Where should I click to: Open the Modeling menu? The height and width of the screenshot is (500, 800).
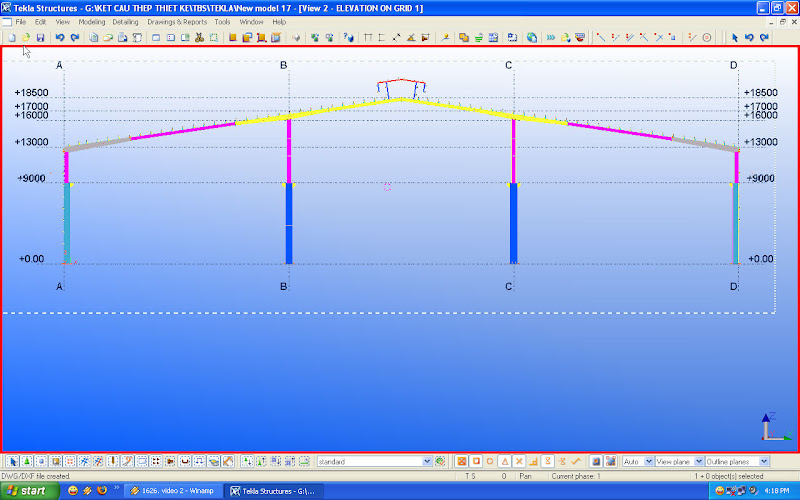coord(91,21)
